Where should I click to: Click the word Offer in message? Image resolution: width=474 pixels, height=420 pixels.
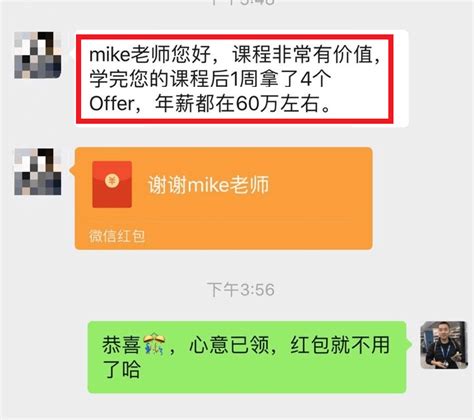tap(112, 104)
